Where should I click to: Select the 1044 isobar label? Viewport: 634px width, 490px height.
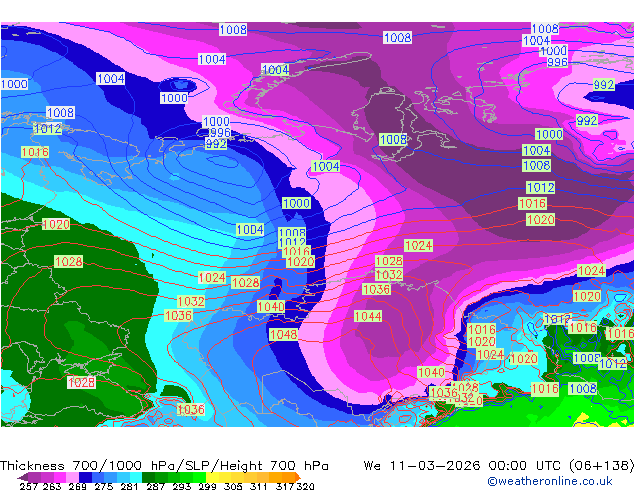coord(368,316)
